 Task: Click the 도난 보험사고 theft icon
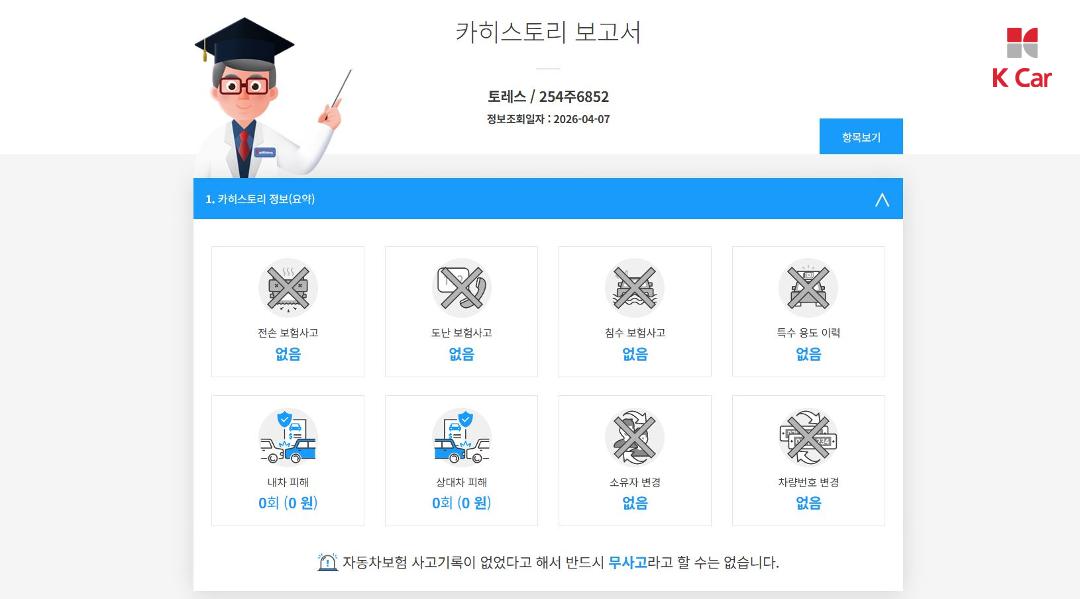461,288
